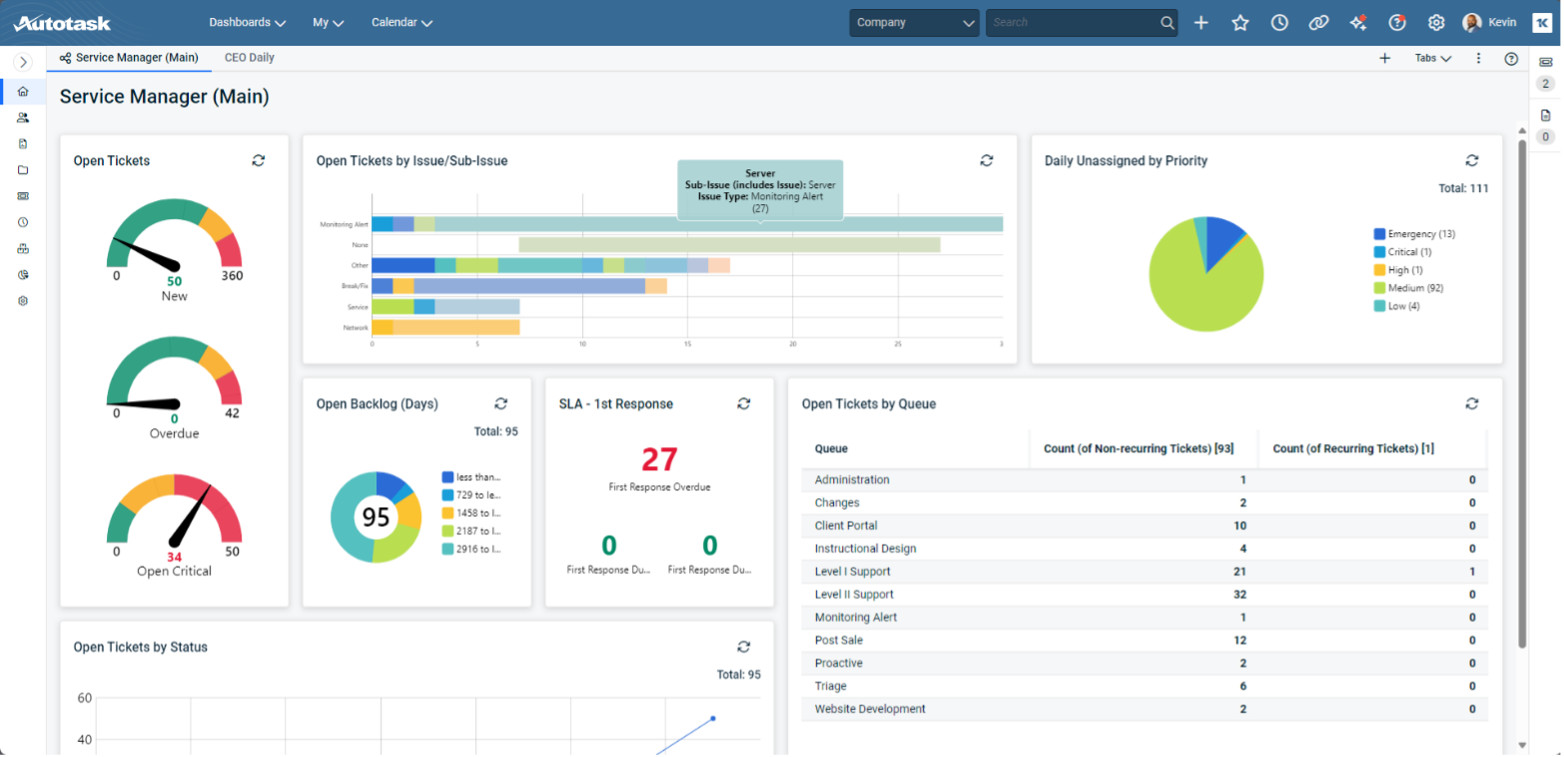Toggle Medium (92) in the pie chart legend
Screen dimensions: 1564x757
point(1415,288)
